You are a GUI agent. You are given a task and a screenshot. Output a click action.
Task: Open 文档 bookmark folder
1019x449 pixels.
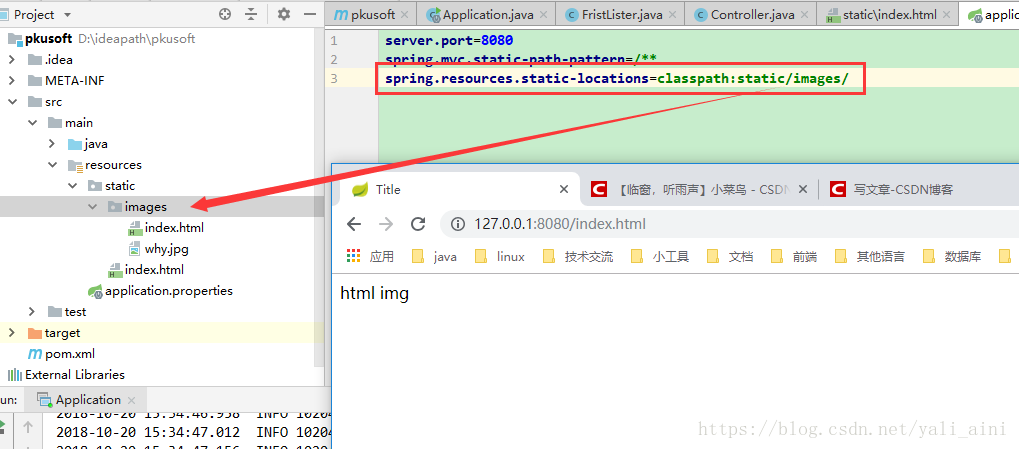coord(730,257)
